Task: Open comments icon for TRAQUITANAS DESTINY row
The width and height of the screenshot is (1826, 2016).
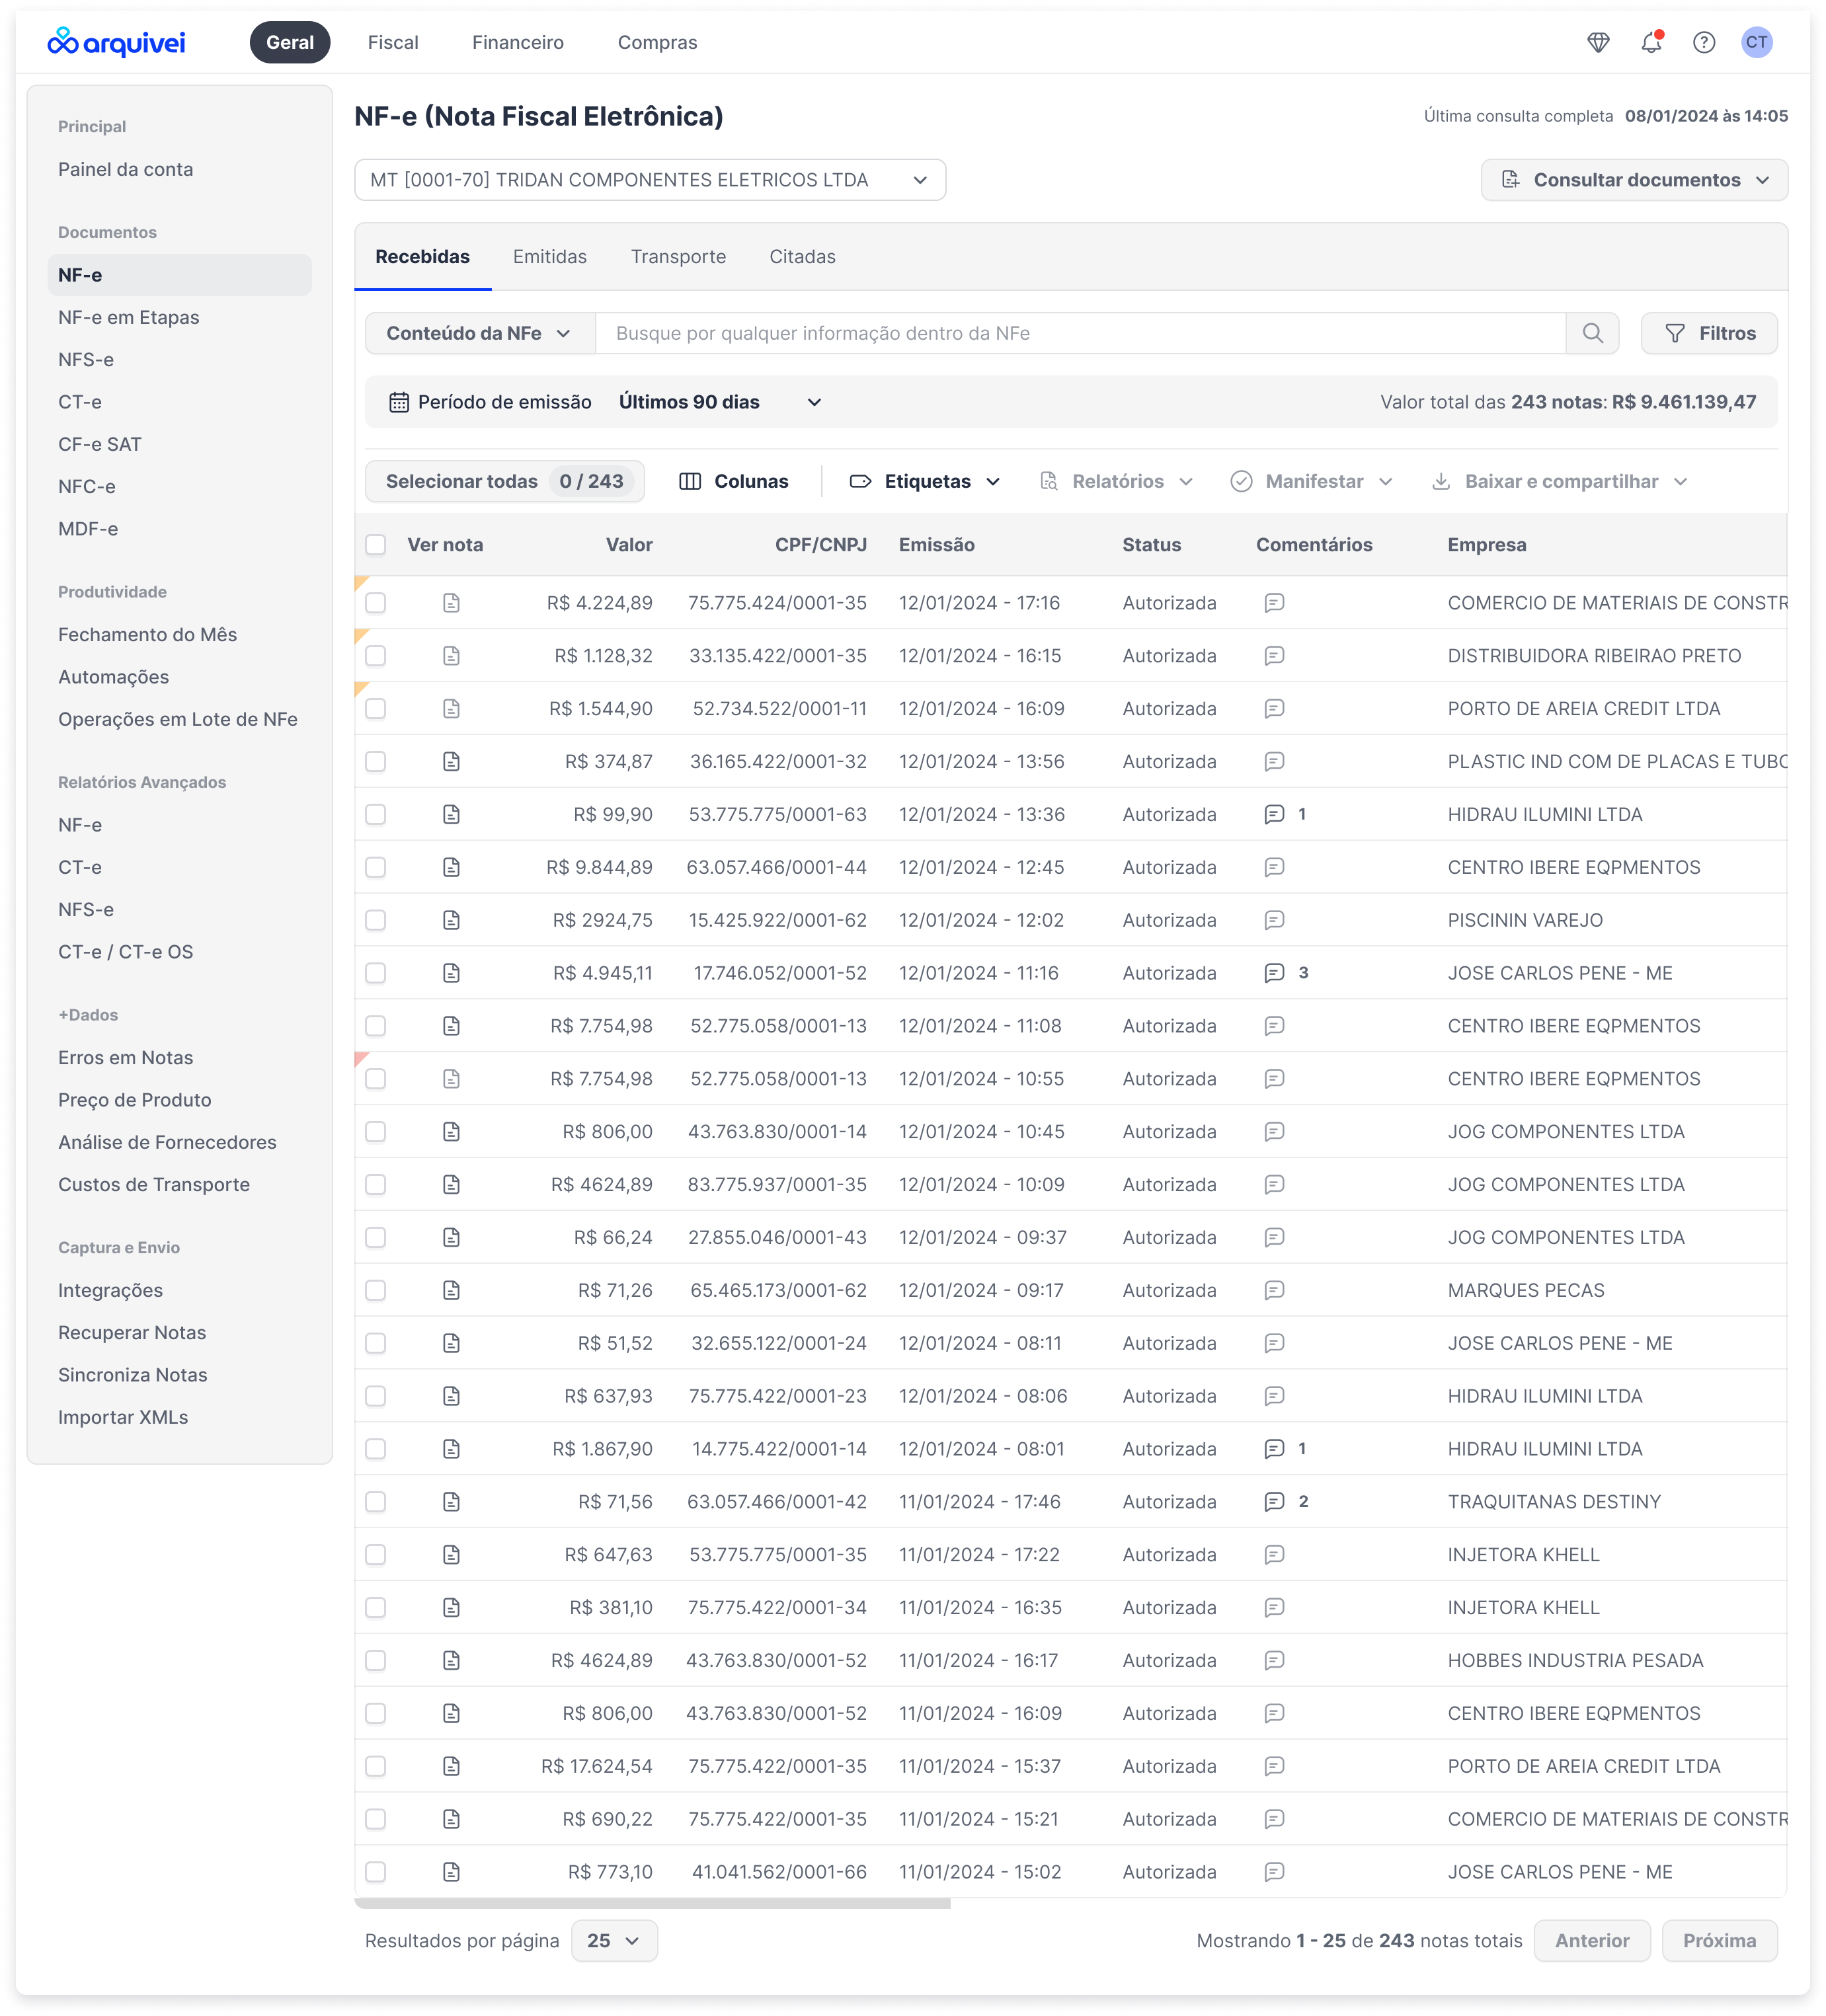Action: point(1274,1502)
